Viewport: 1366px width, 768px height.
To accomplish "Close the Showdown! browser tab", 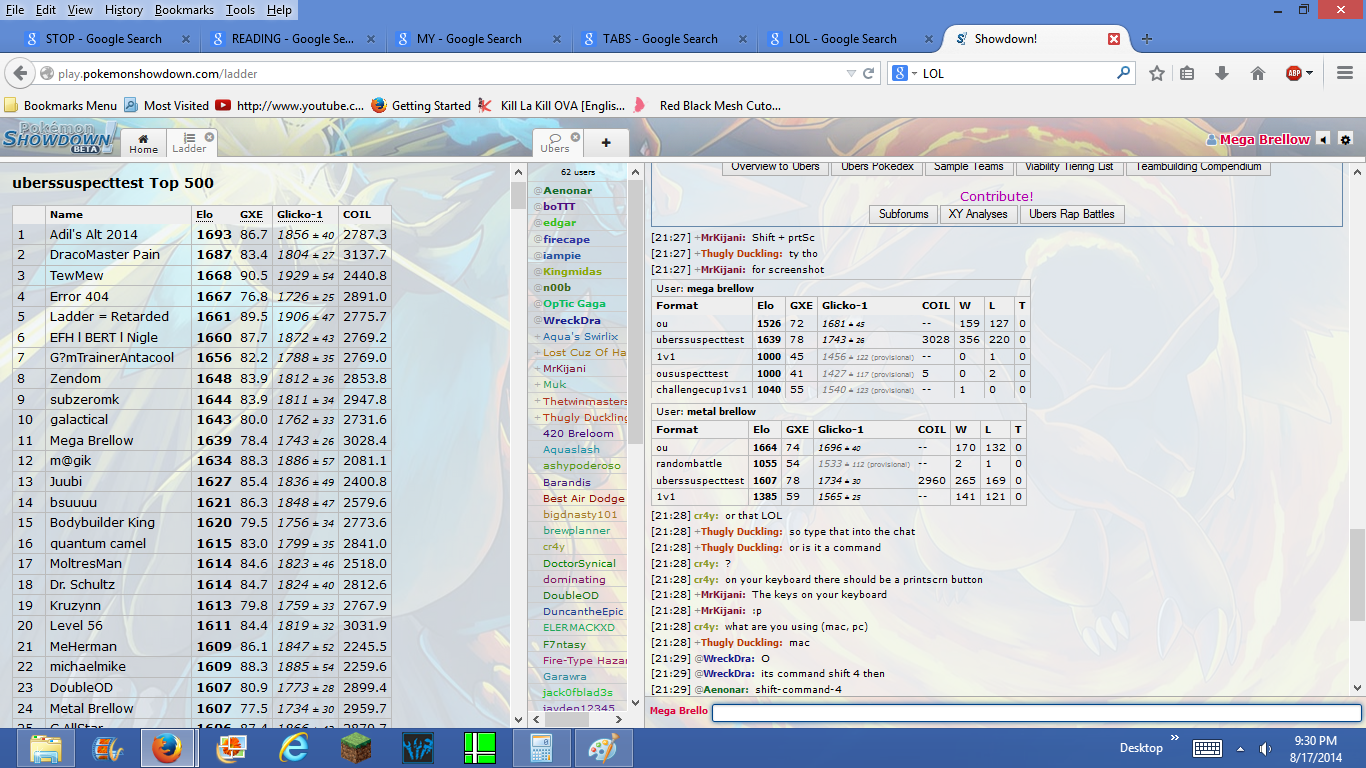I will (x=1114, y=39).
